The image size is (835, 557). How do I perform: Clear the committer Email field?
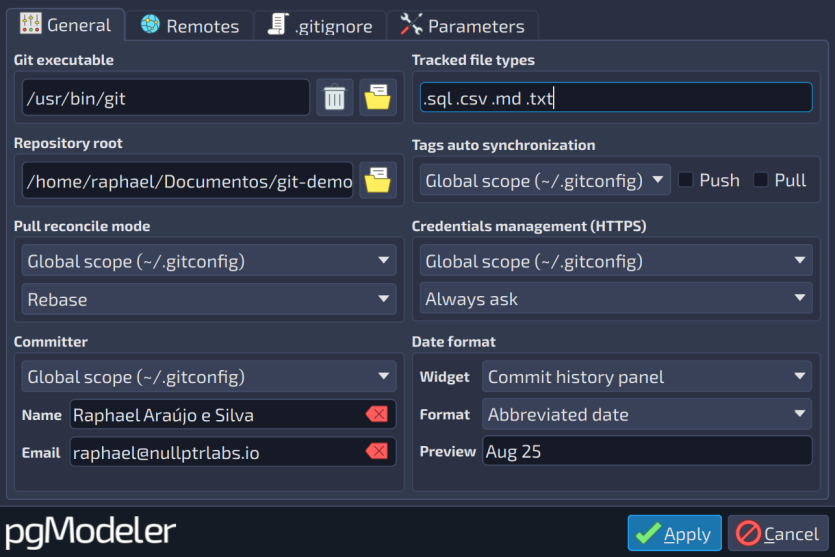(377, 452)
